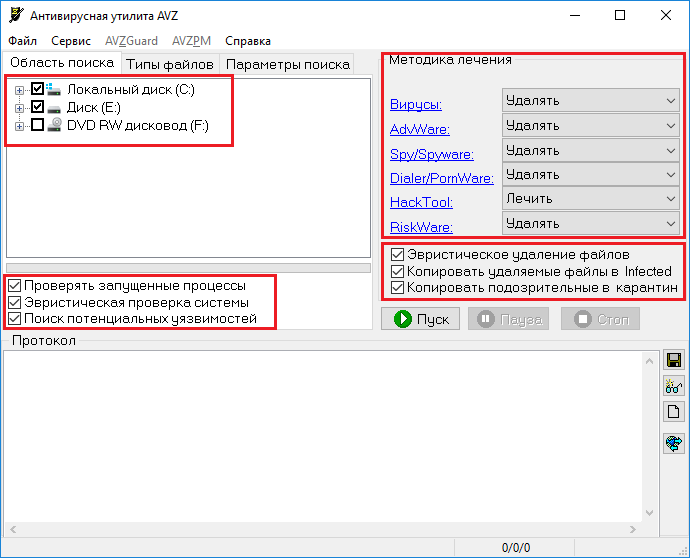This screenshot has width=690, height=558.
Task: Click Local disk (C:) drive icon
Action: pyautogui.click(x=54, y=89)
